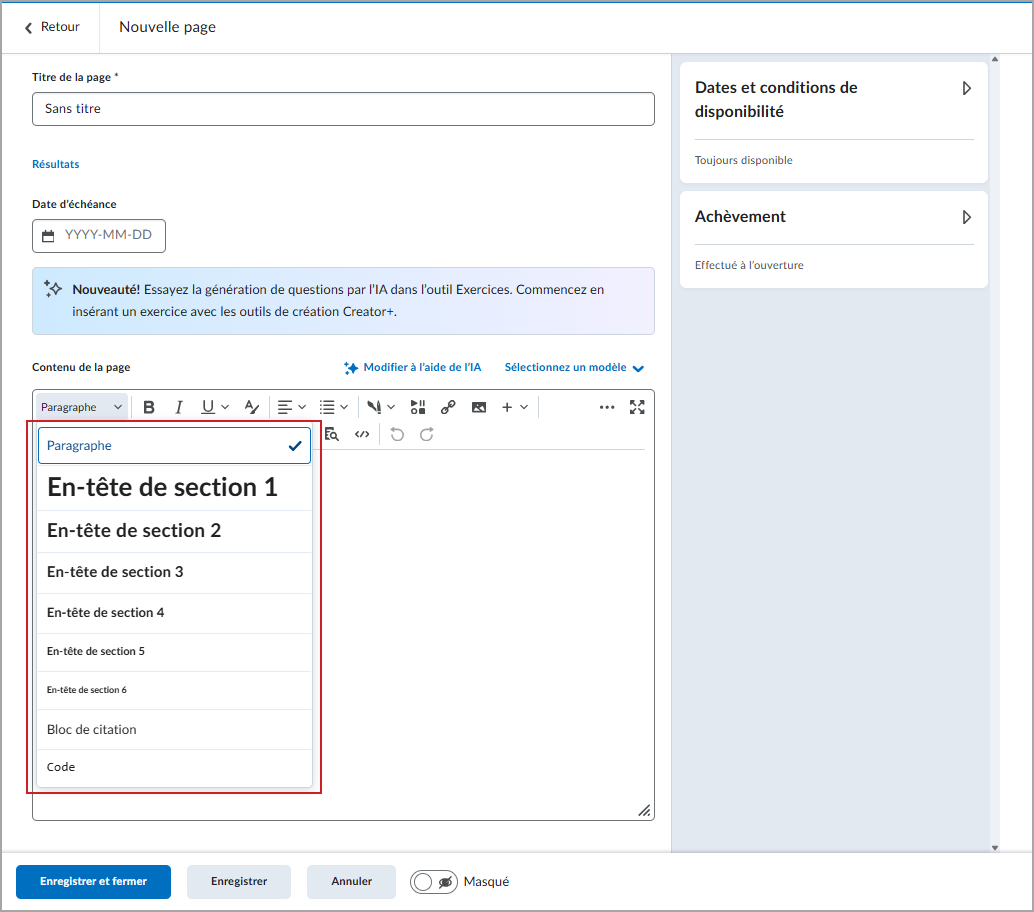Click the Annuler button

click(x=351, y=882)
